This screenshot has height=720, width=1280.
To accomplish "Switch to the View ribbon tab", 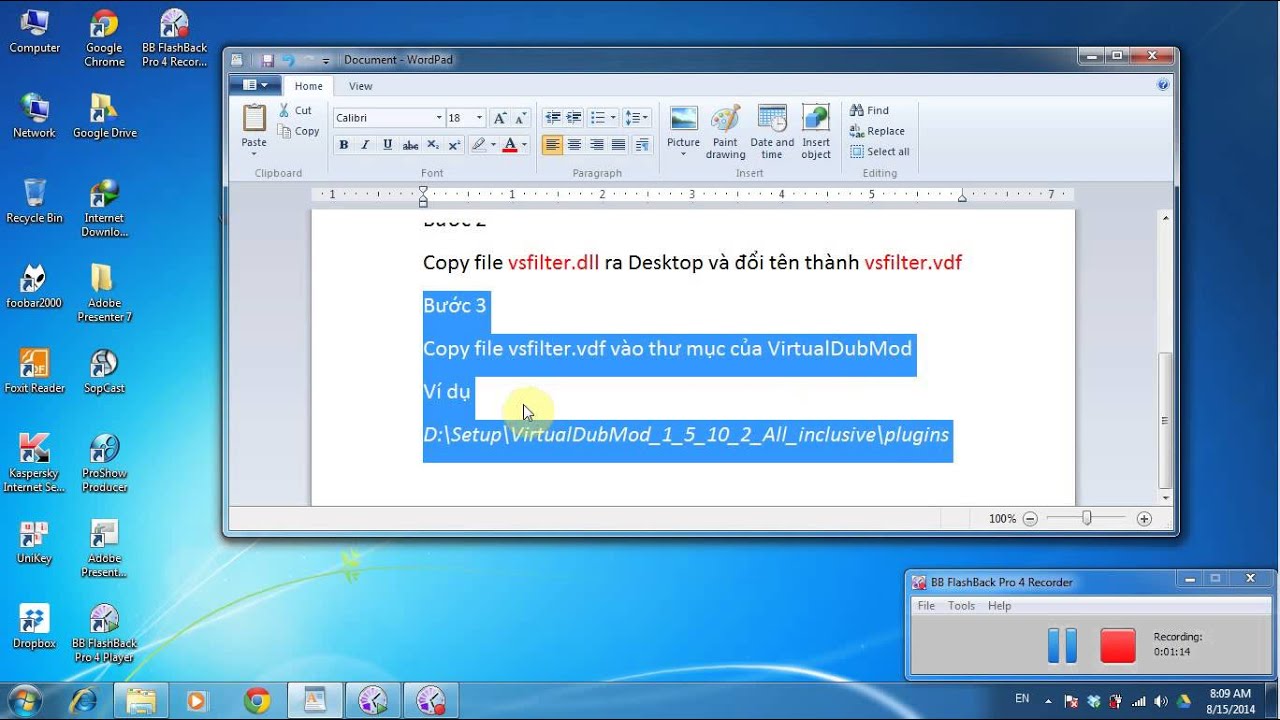I will (x=360, y=86).
